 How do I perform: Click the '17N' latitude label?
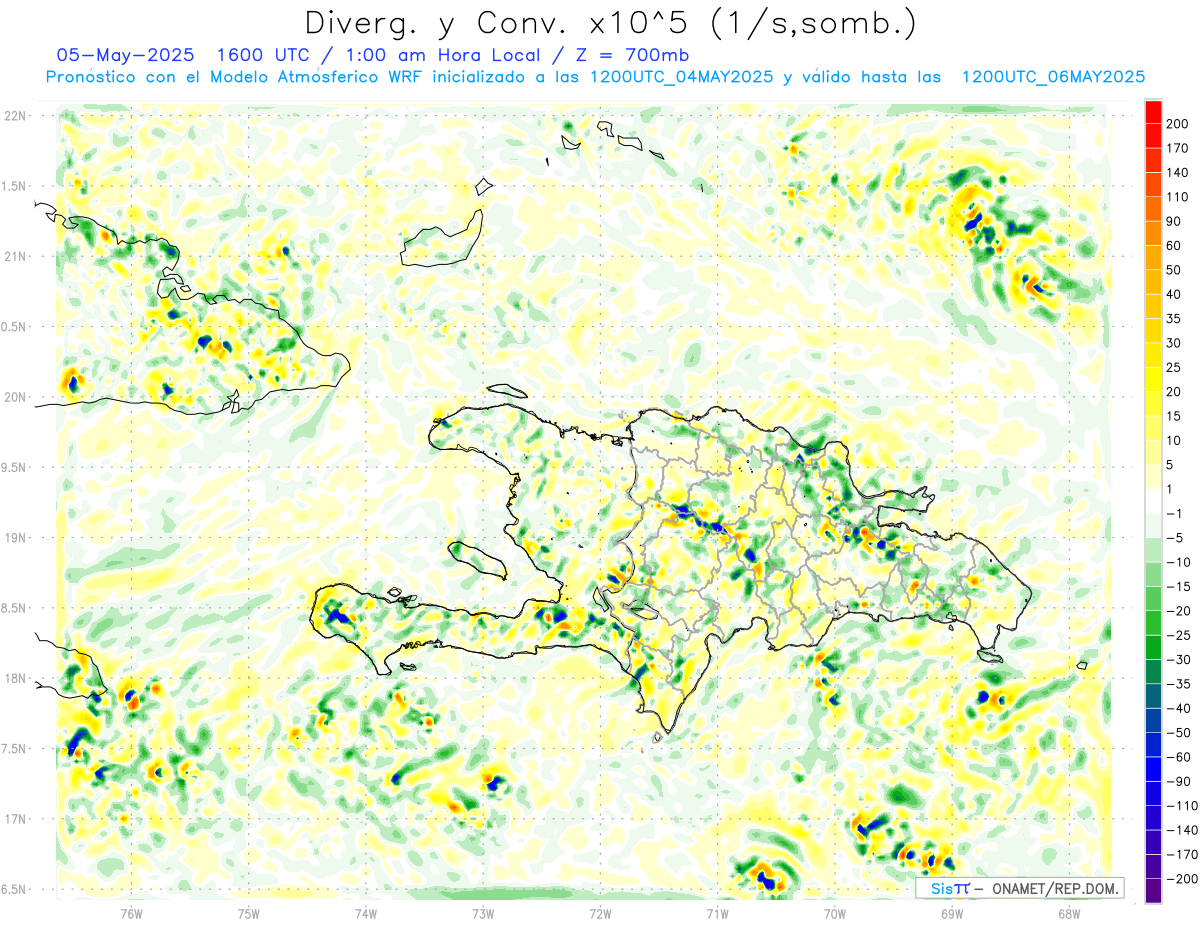tap(14, 819)
